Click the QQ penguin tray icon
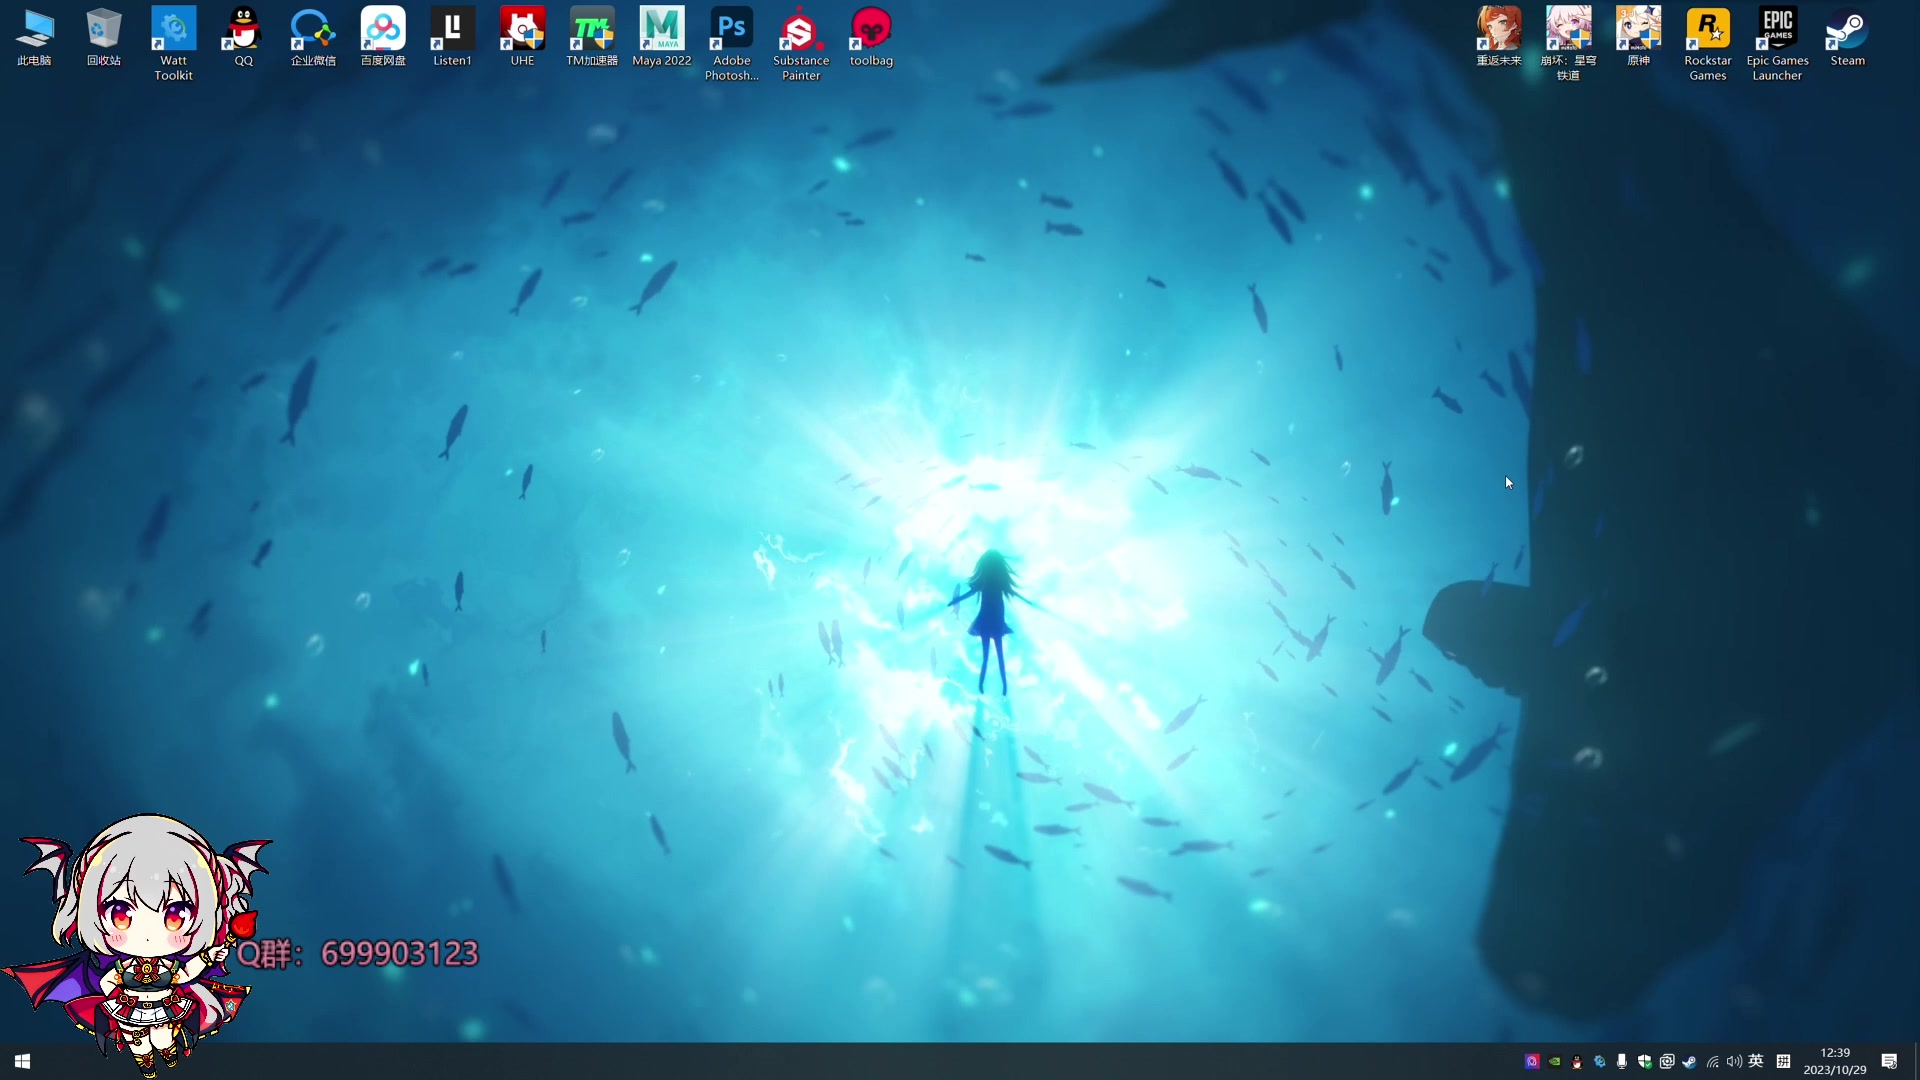 1577,1062
